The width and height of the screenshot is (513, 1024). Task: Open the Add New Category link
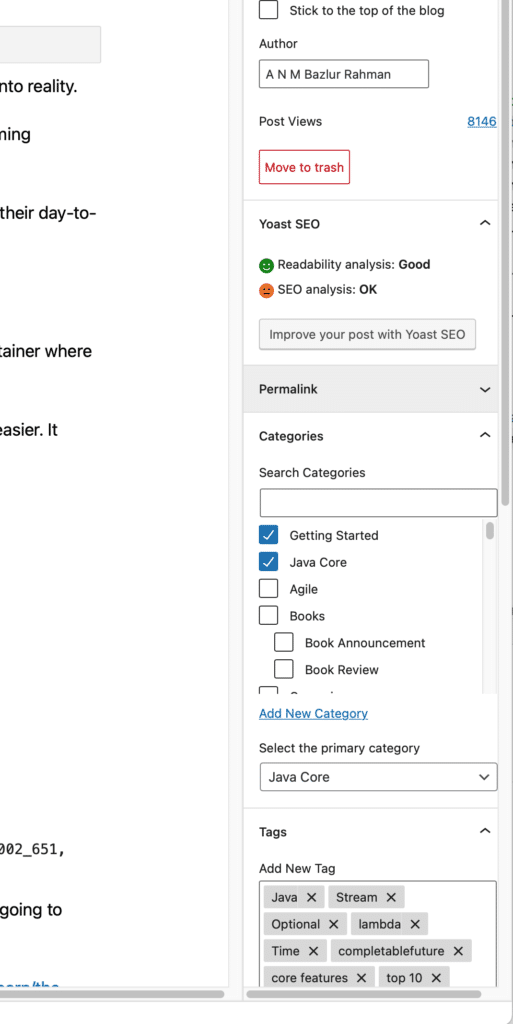313,713
